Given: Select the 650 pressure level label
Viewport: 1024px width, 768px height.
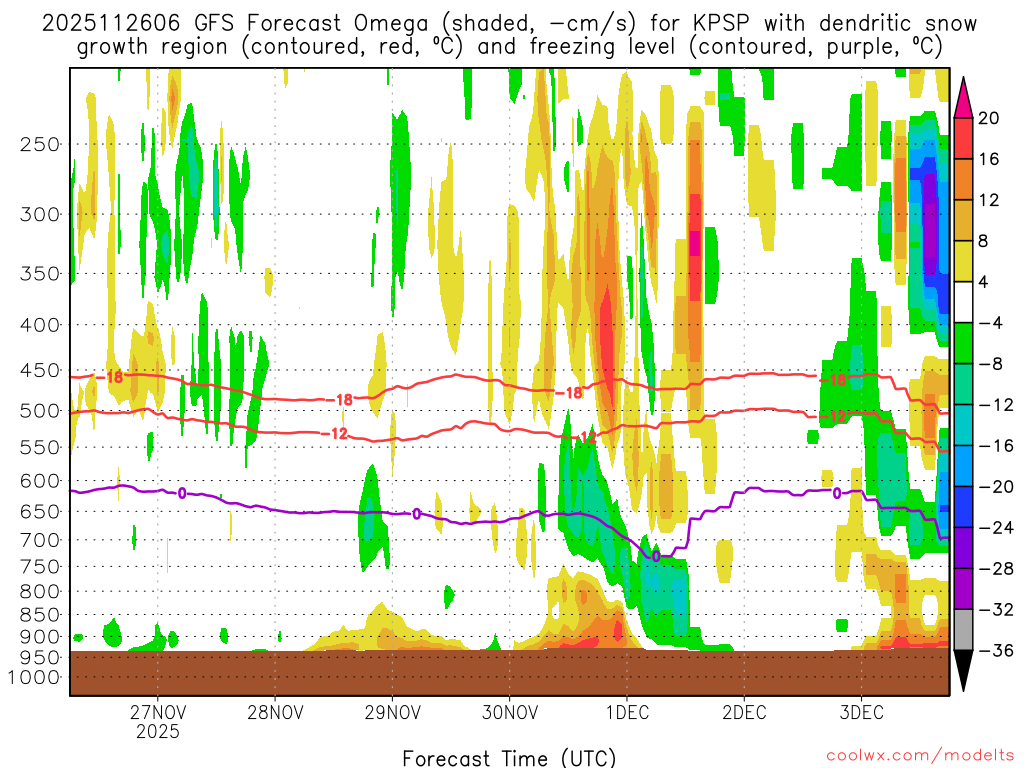Looking at the screenshot, I should [x=40, y=511].
